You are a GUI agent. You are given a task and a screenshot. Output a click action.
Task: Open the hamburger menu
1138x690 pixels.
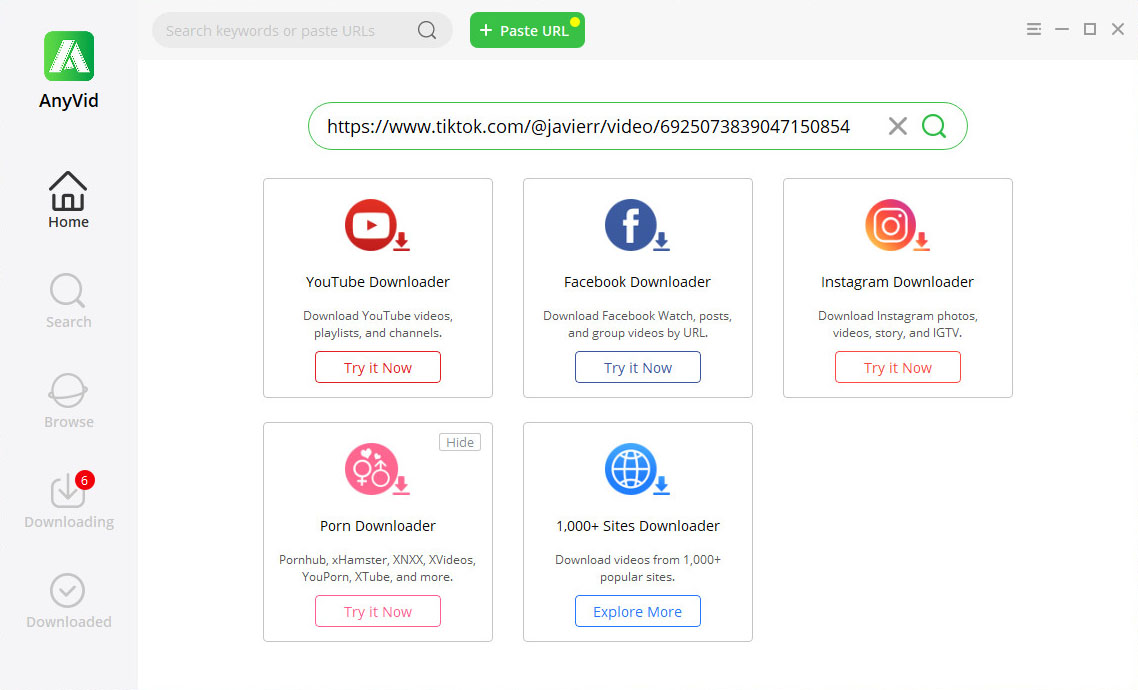(x=1033, y=29)
